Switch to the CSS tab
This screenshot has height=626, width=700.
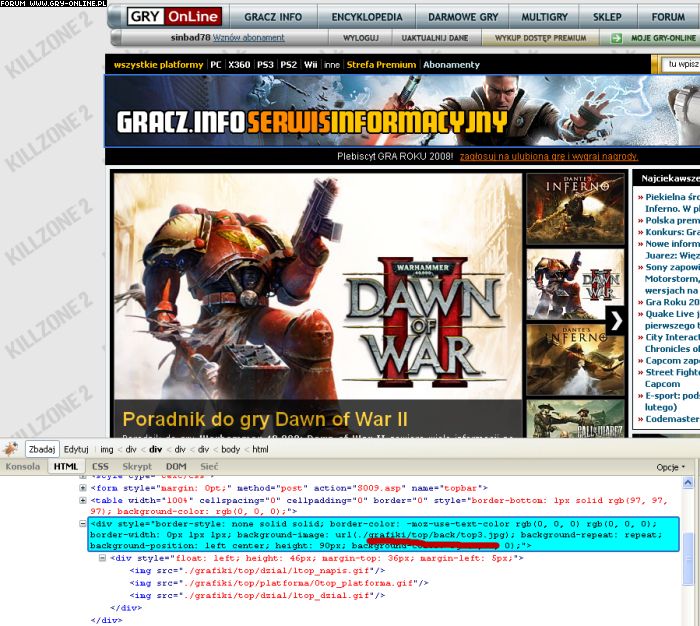(100, 466)
